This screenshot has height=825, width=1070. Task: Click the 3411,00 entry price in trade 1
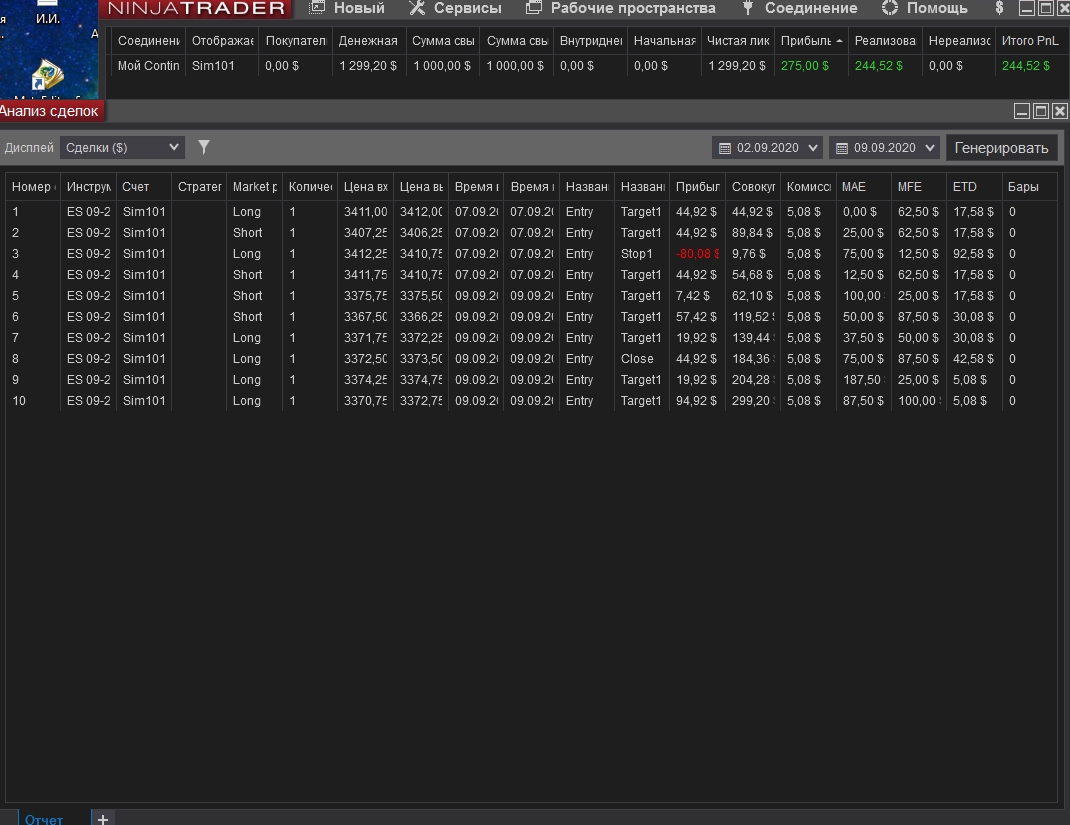pos(365,212)
